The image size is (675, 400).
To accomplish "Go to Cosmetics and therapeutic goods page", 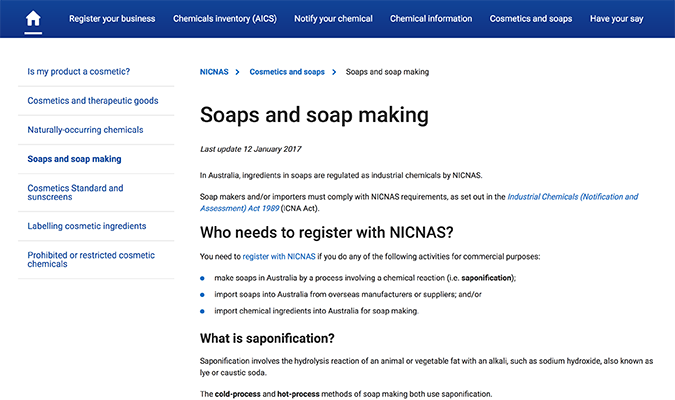I will pos(92,101).
